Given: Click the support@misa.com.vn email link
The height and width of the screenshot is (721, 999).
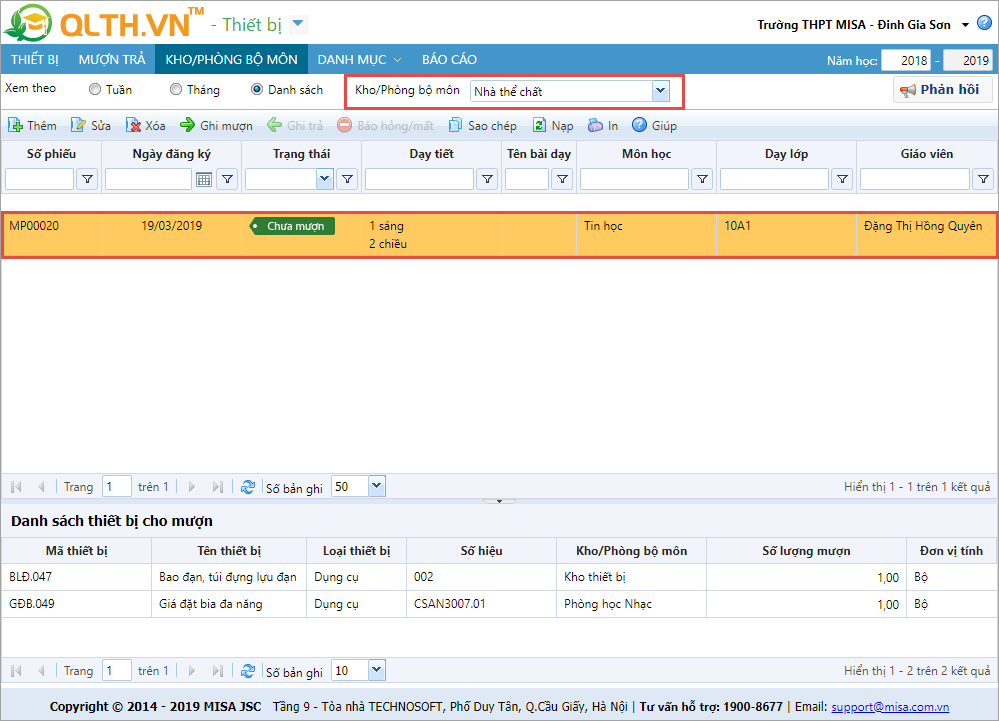Looking at the screenshot, I should click(x=890, y=707).
